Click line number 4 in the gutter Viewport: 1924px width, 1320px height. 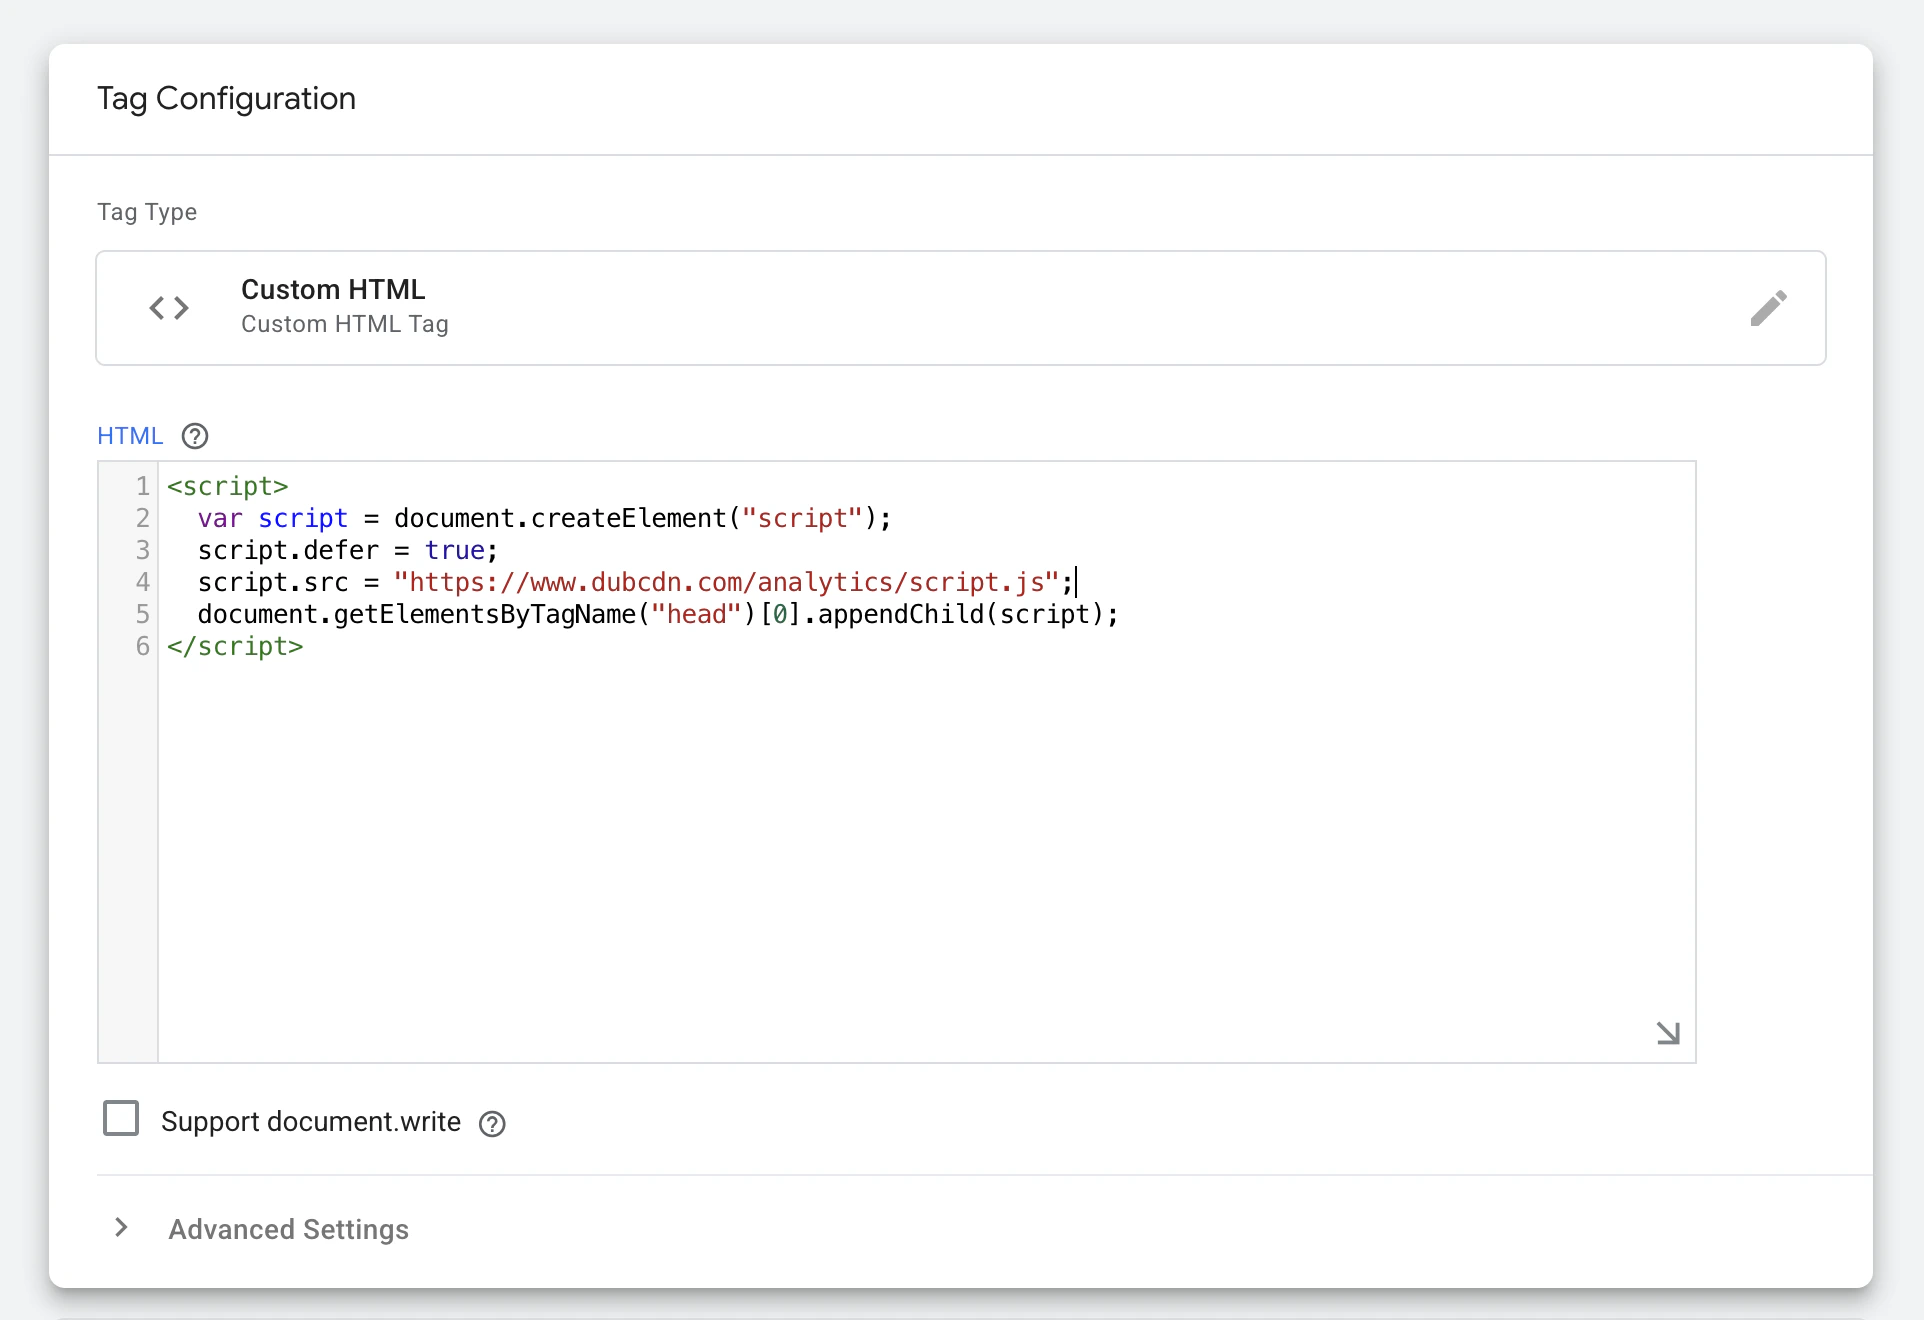click(x=142, y=583)
